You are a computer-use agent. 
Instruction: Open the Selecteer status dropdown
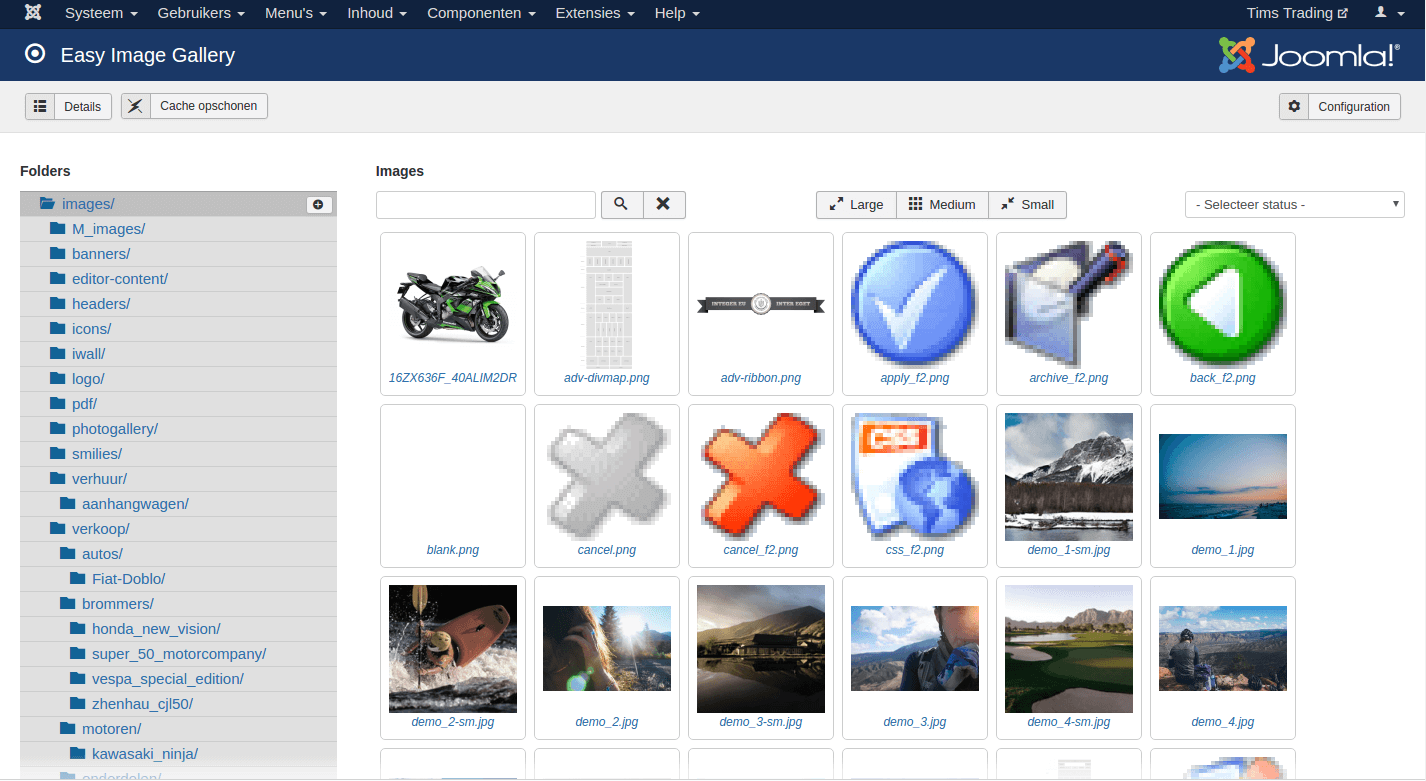click(1295, 204)
